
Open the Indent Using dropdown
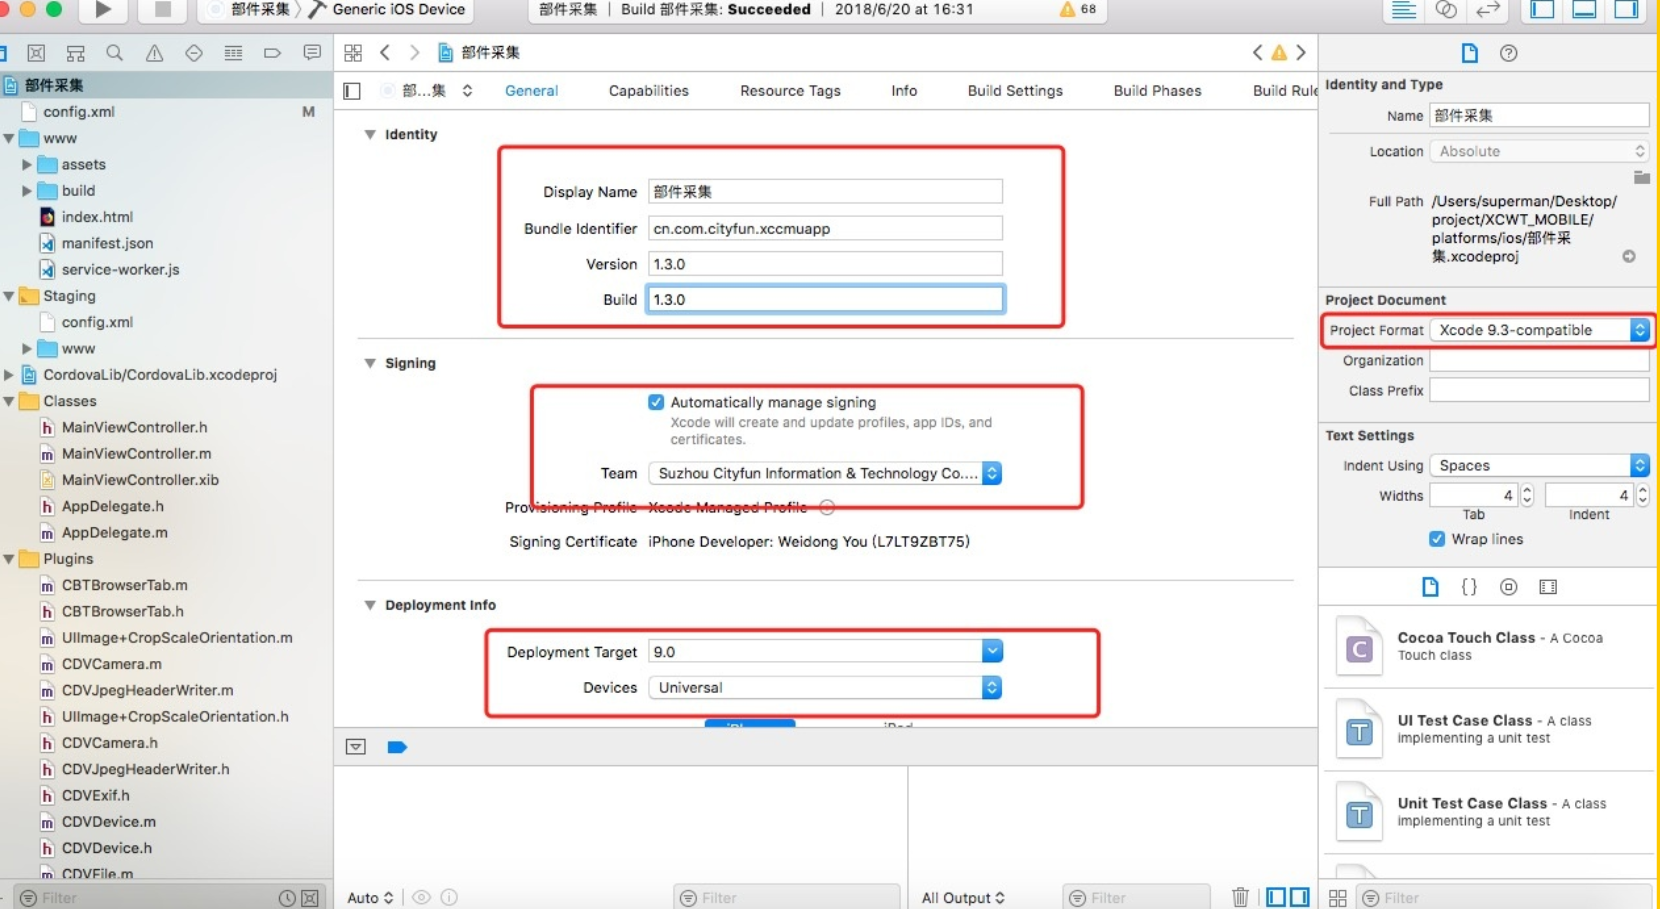pyautogui.click(x=1539, y=466)
